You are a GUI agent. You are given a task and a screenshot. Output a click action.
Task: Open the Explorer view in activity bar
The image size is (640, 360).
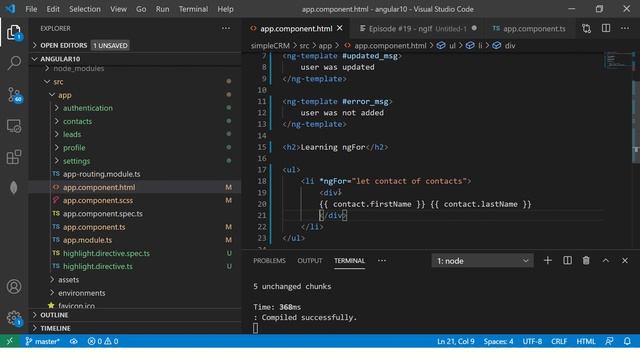pos(14,32)
